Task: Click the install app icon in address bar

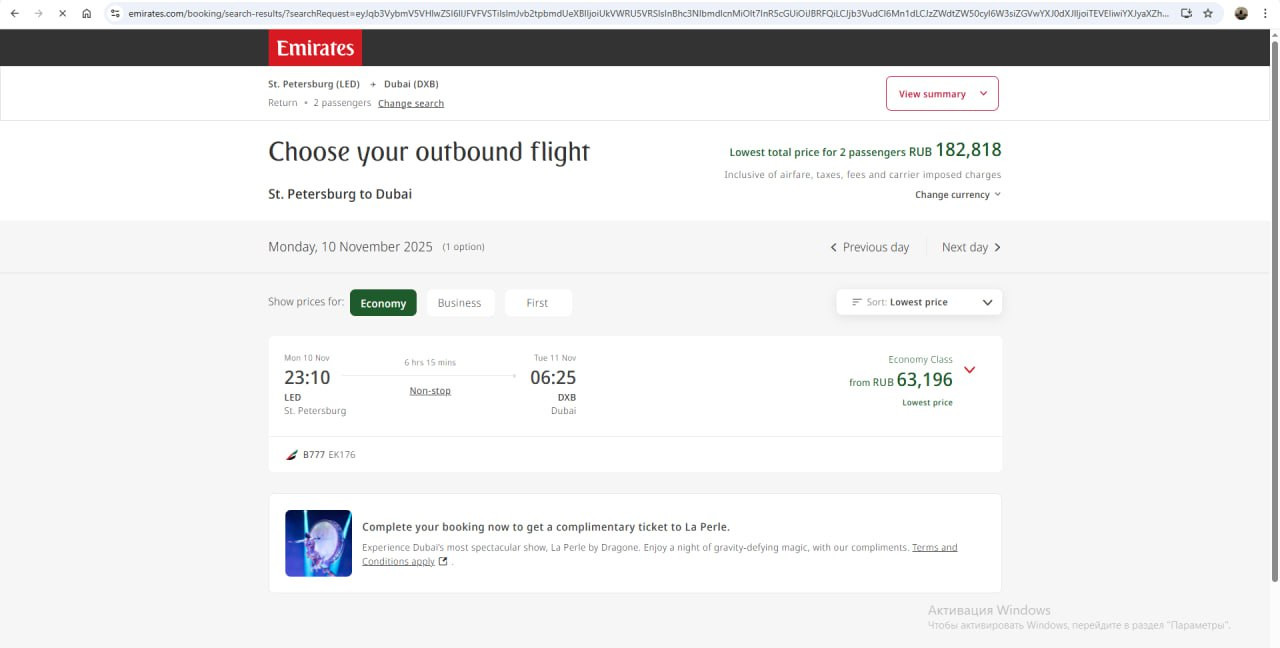Action: pyautogui.click(x=1186, y=14)
